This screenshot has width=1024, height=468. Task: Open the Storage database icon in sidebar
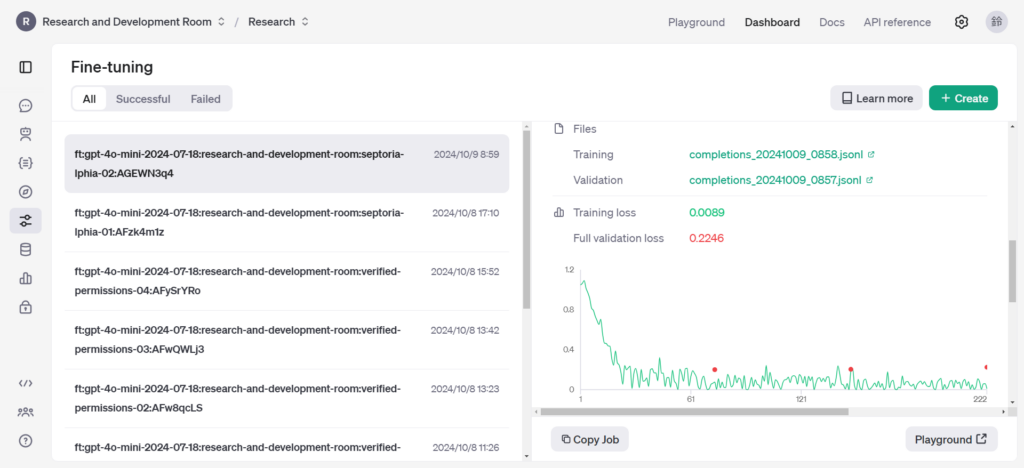tap(26, 250)
